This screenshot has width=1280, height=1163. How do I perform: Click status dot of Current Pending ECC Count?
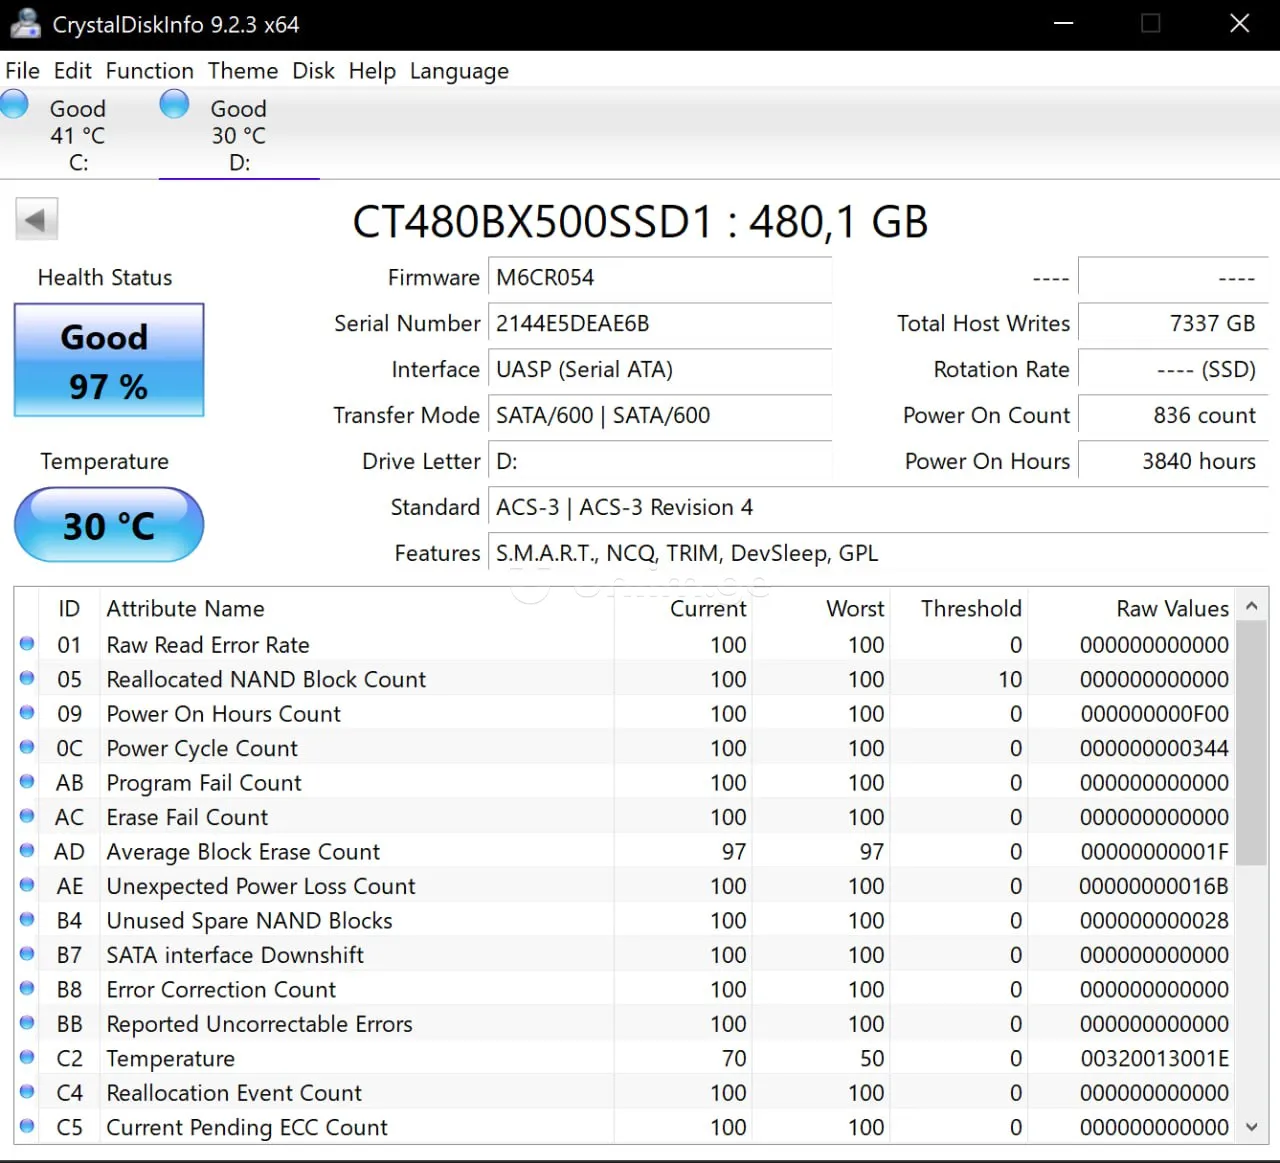27,1126
